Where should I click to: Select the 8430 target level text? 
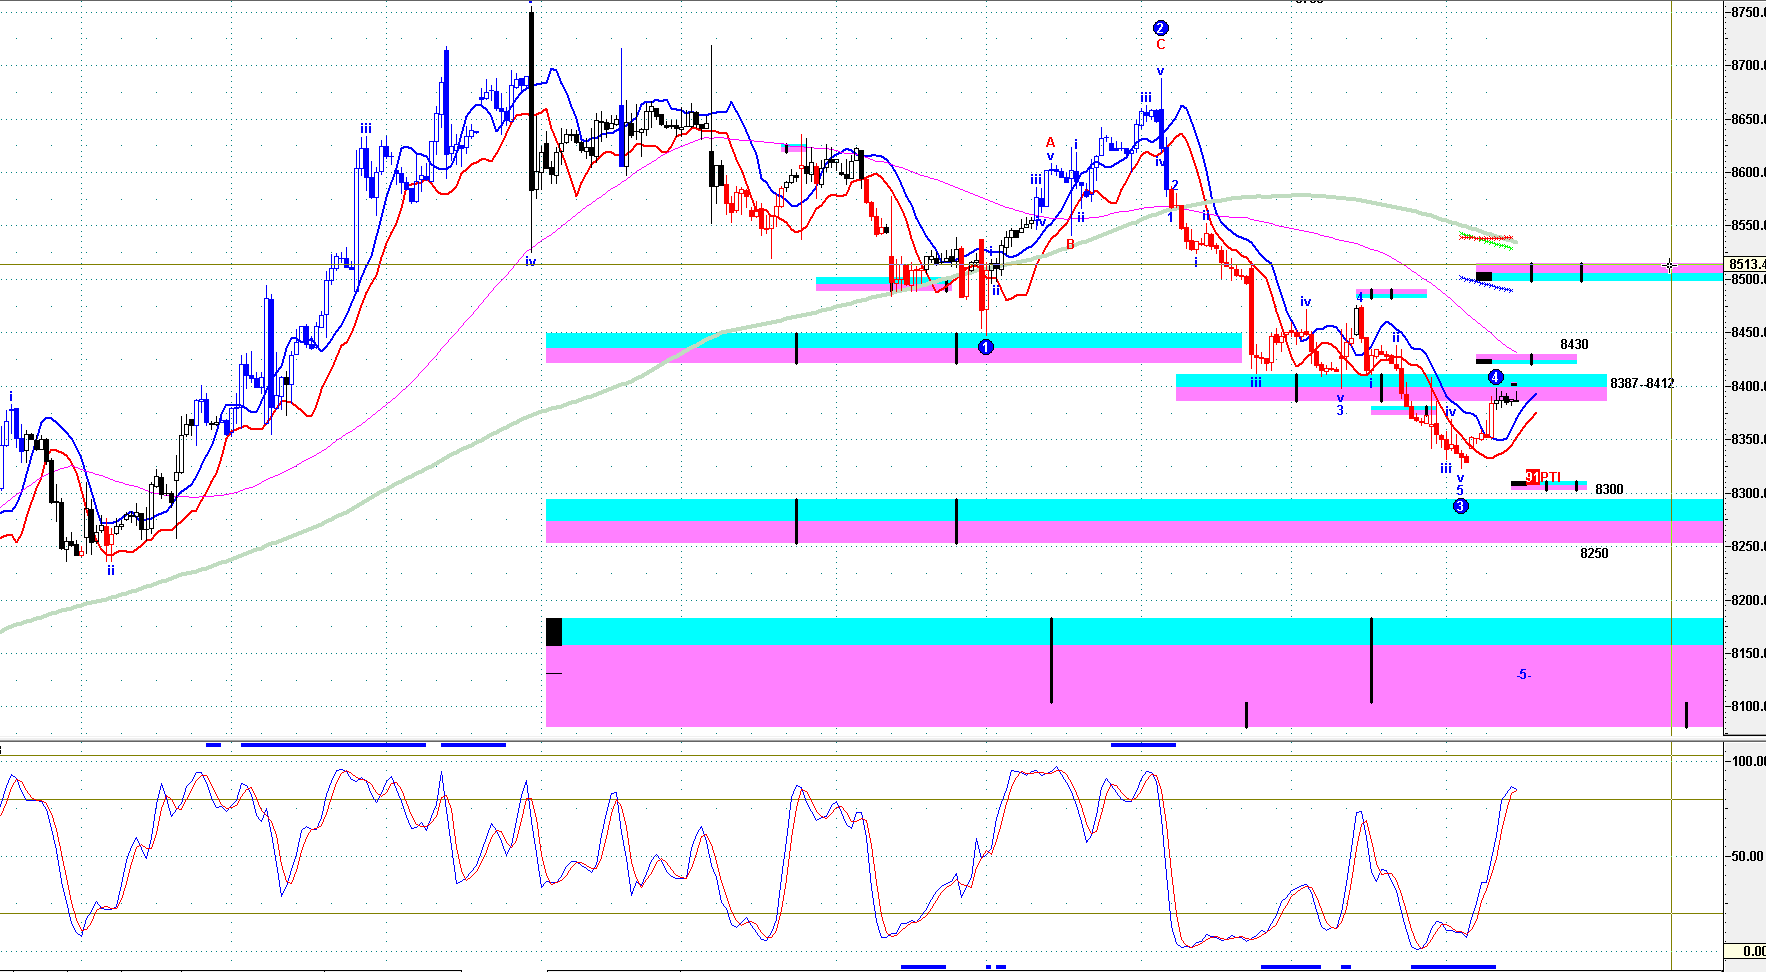[x=1574, y=345]
